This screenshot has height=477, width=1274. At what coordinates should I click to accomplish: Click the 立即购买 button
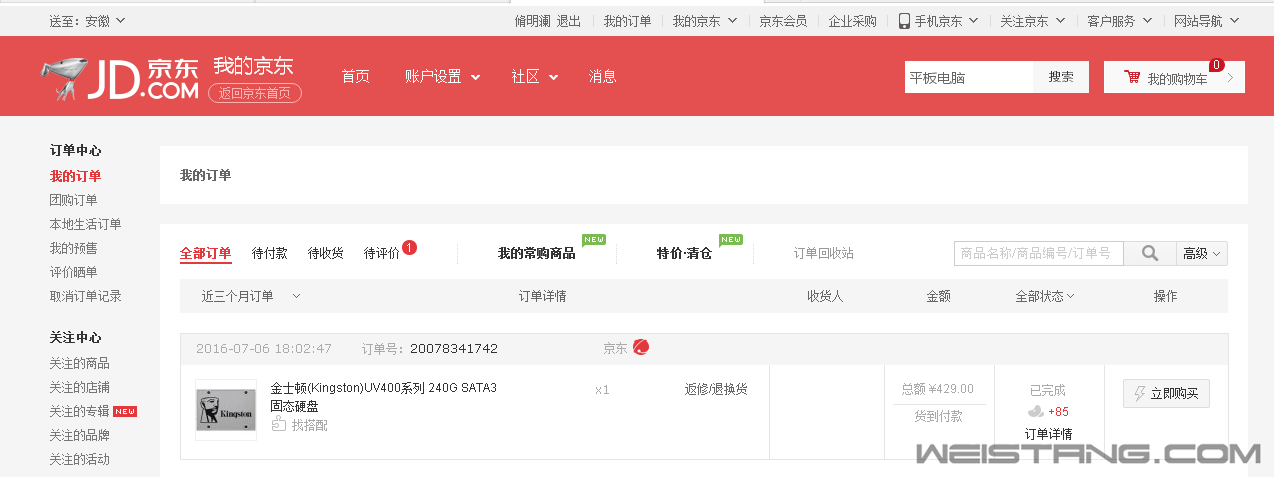click(1166, 394)
